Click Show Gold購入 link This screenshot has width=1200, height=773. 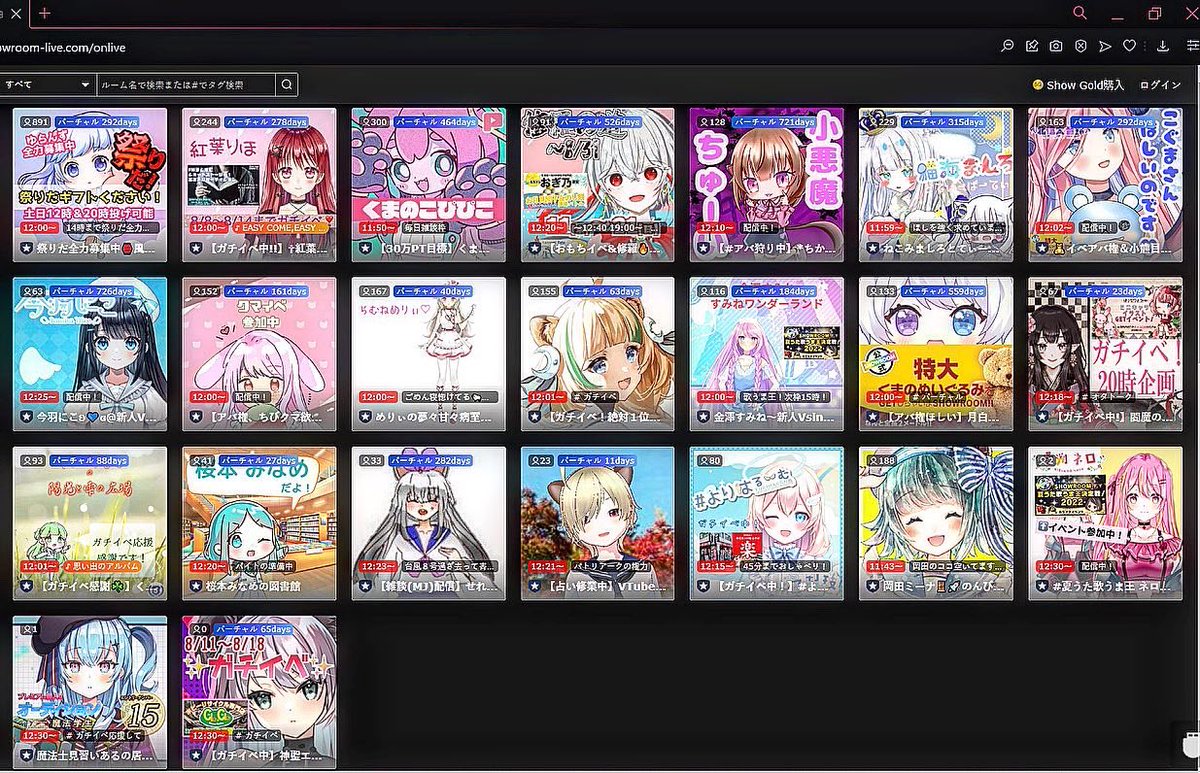click(1085, 85)
